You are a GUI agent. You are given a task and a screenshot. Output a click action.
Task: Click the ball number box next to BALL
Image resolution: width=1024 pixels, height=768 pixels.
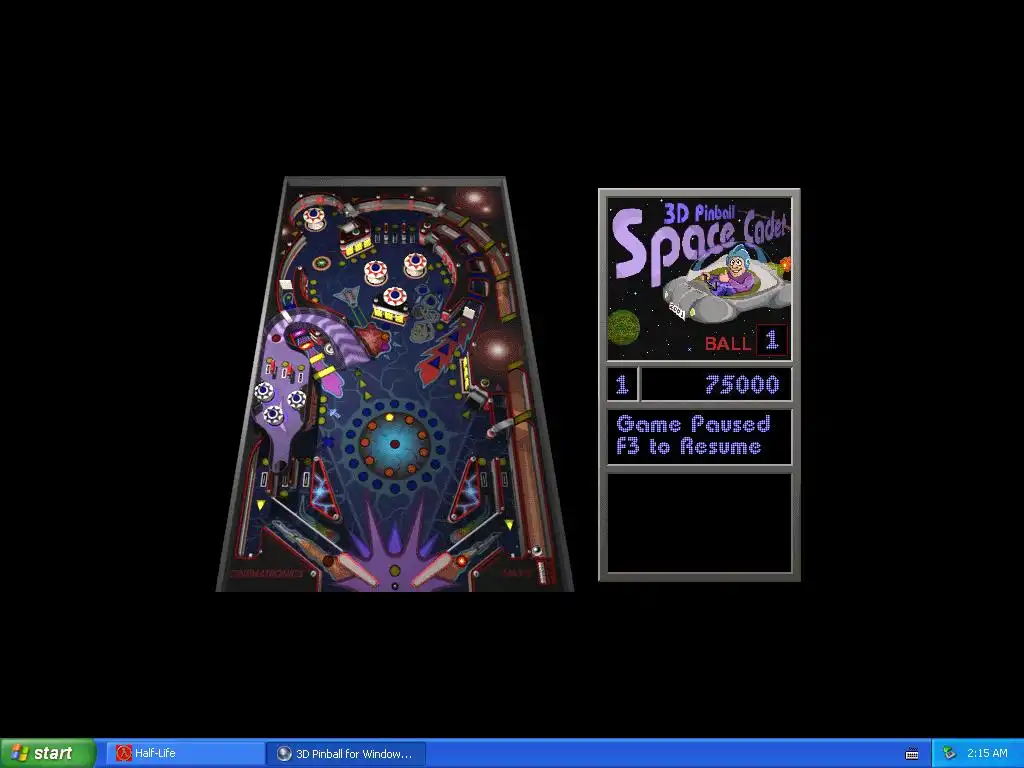coord(772,340)
